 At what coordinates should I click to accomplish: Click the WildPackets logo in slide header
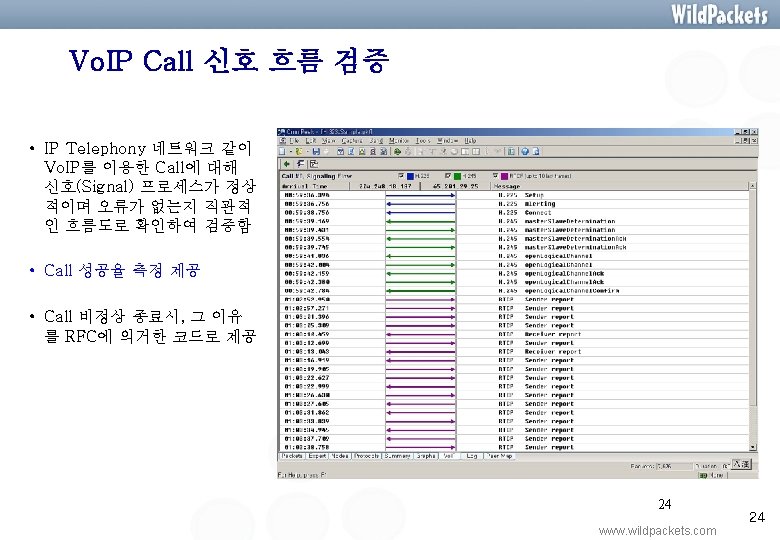coord(719,14)
